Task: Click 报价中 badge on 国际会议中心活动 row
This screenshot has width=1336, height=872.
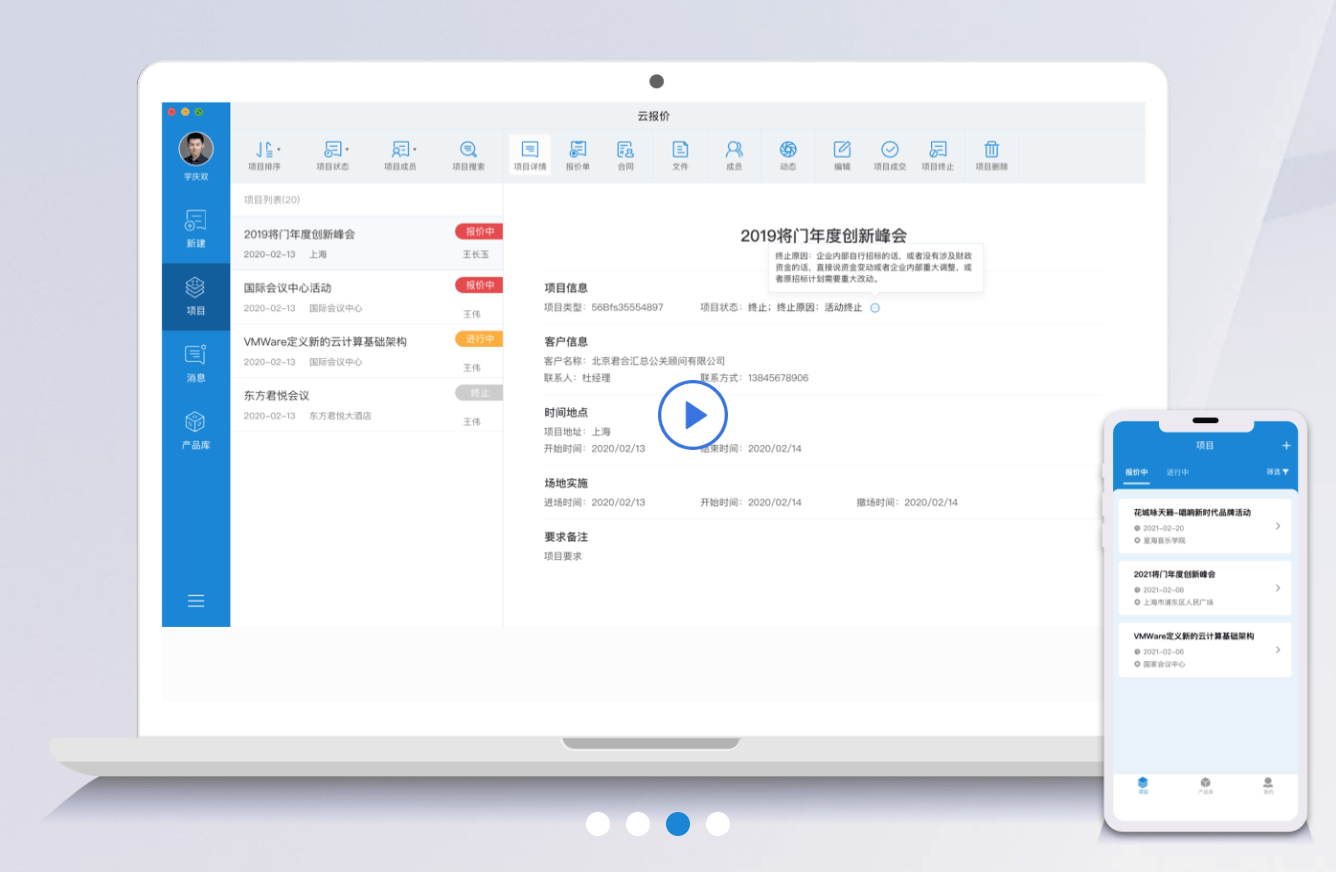Action: coord(479,285)
